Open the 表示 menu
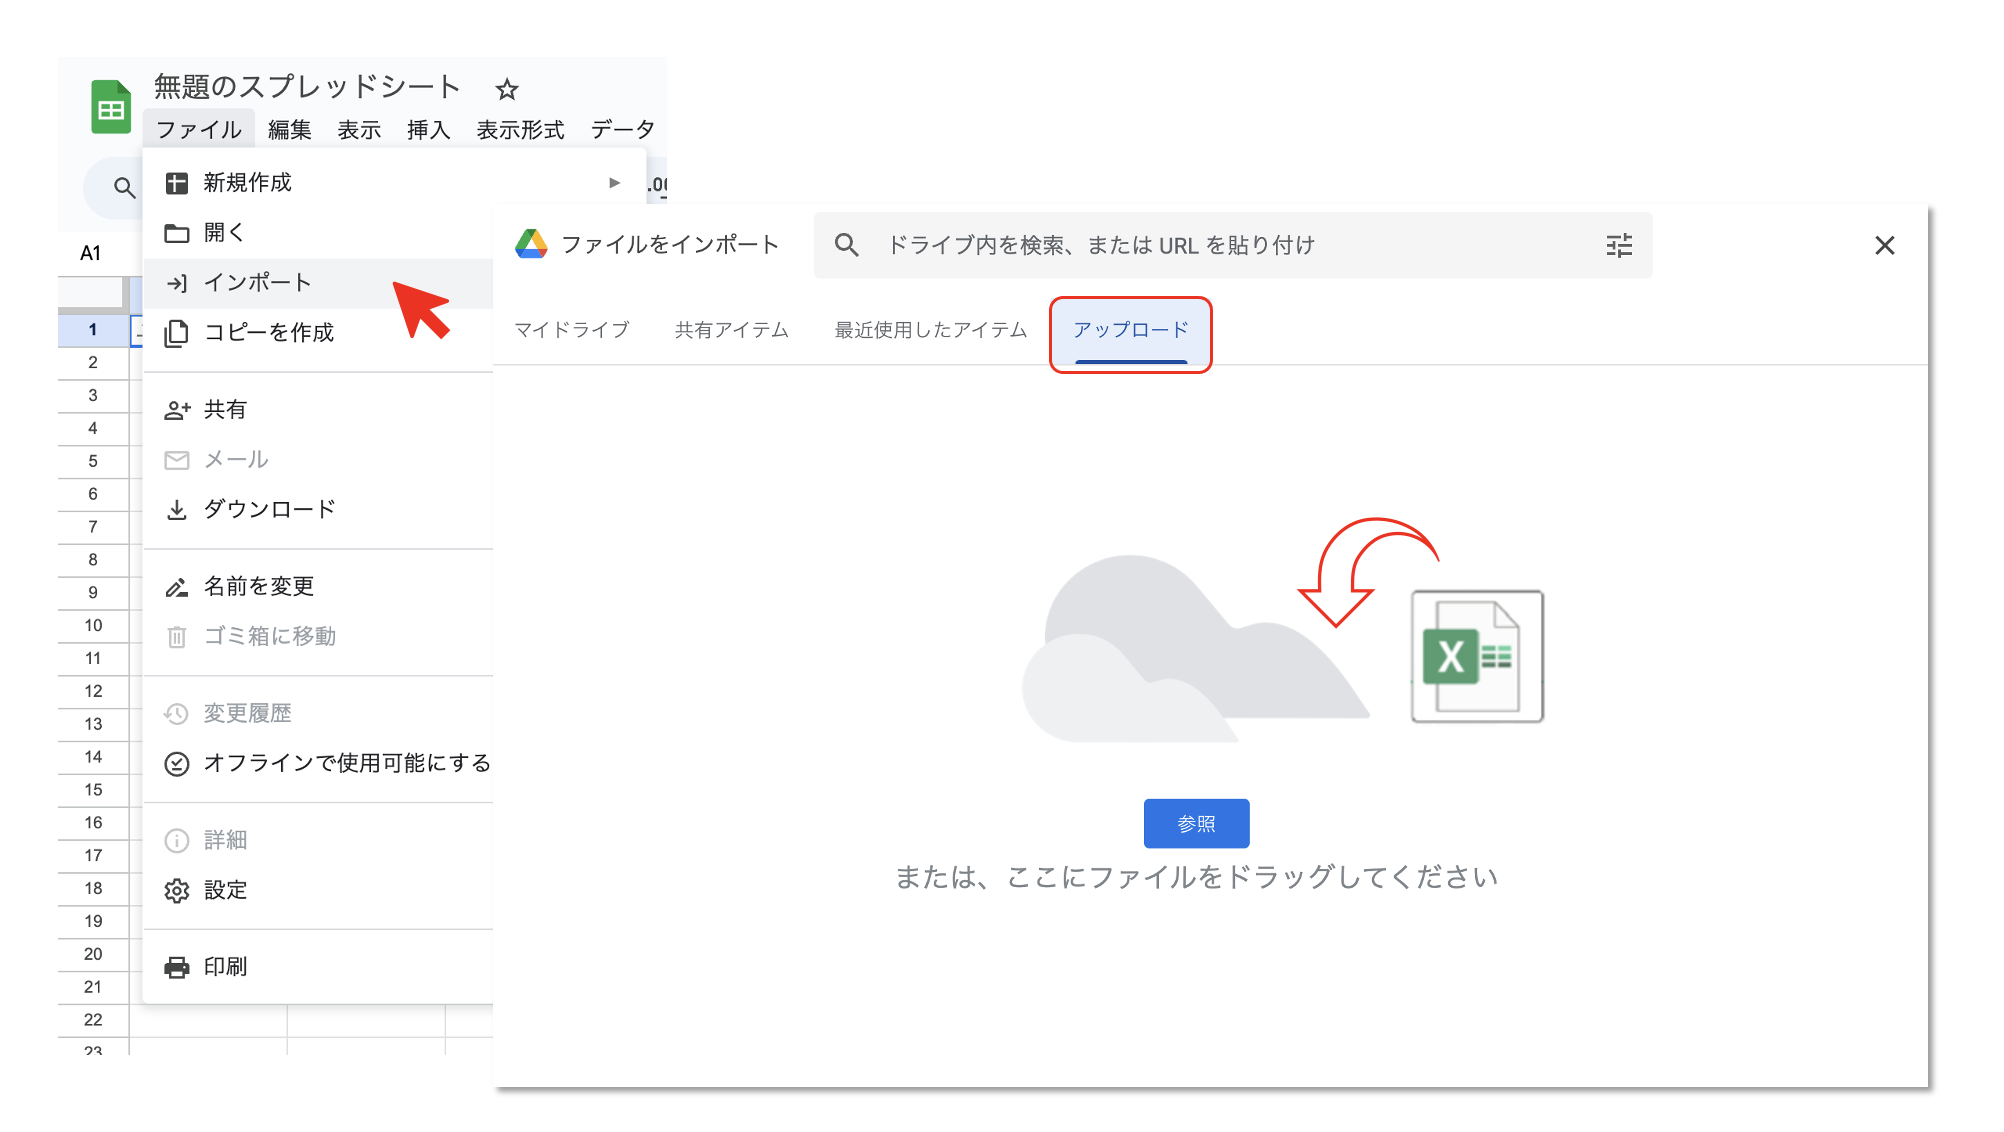Viewport: 2004px width, 1132px height. tap(359, 130)
